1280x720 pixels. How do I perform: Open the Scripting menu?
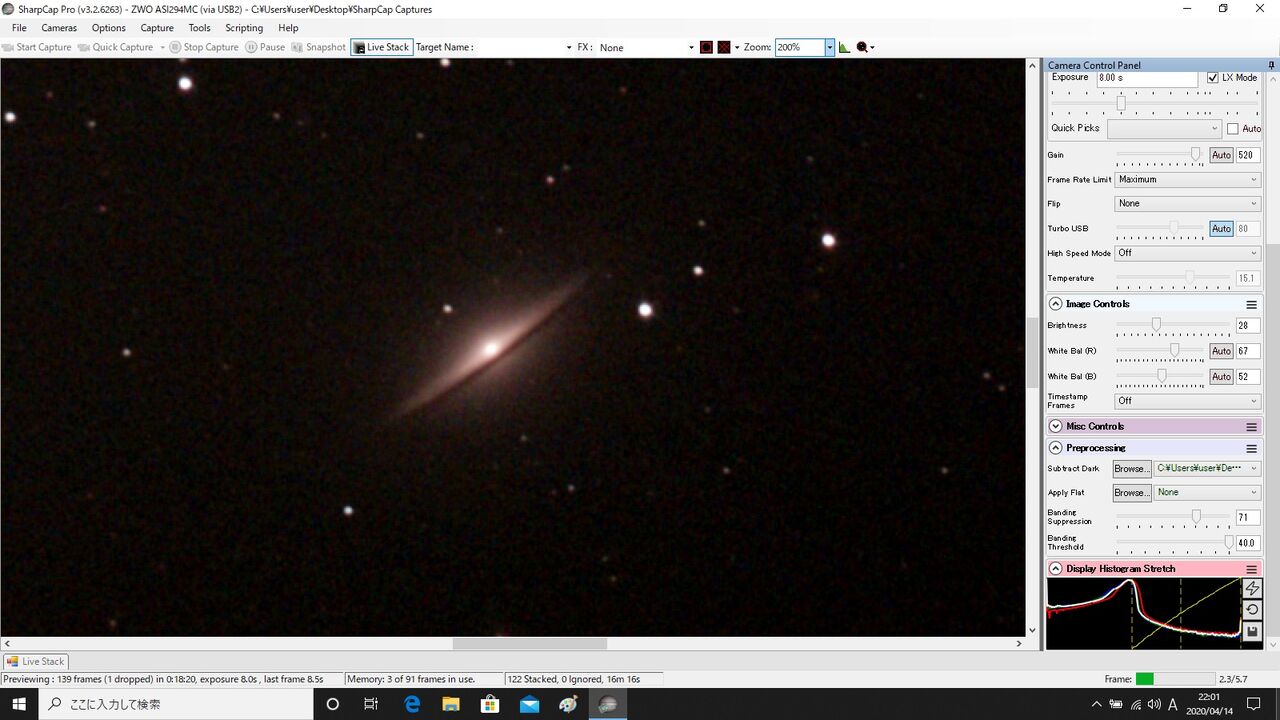pyautogui.click(x=244, y=28)
